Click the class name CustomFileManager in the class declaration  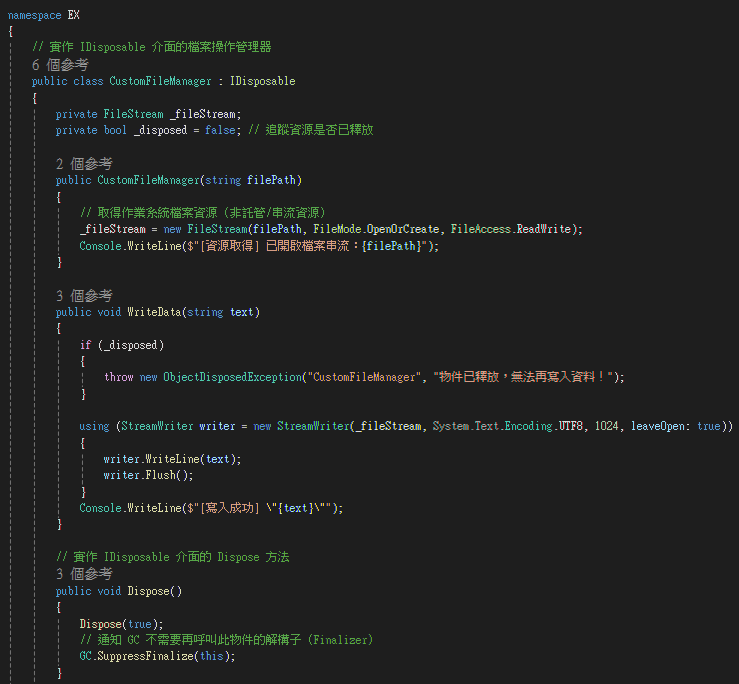click(160, 81)
